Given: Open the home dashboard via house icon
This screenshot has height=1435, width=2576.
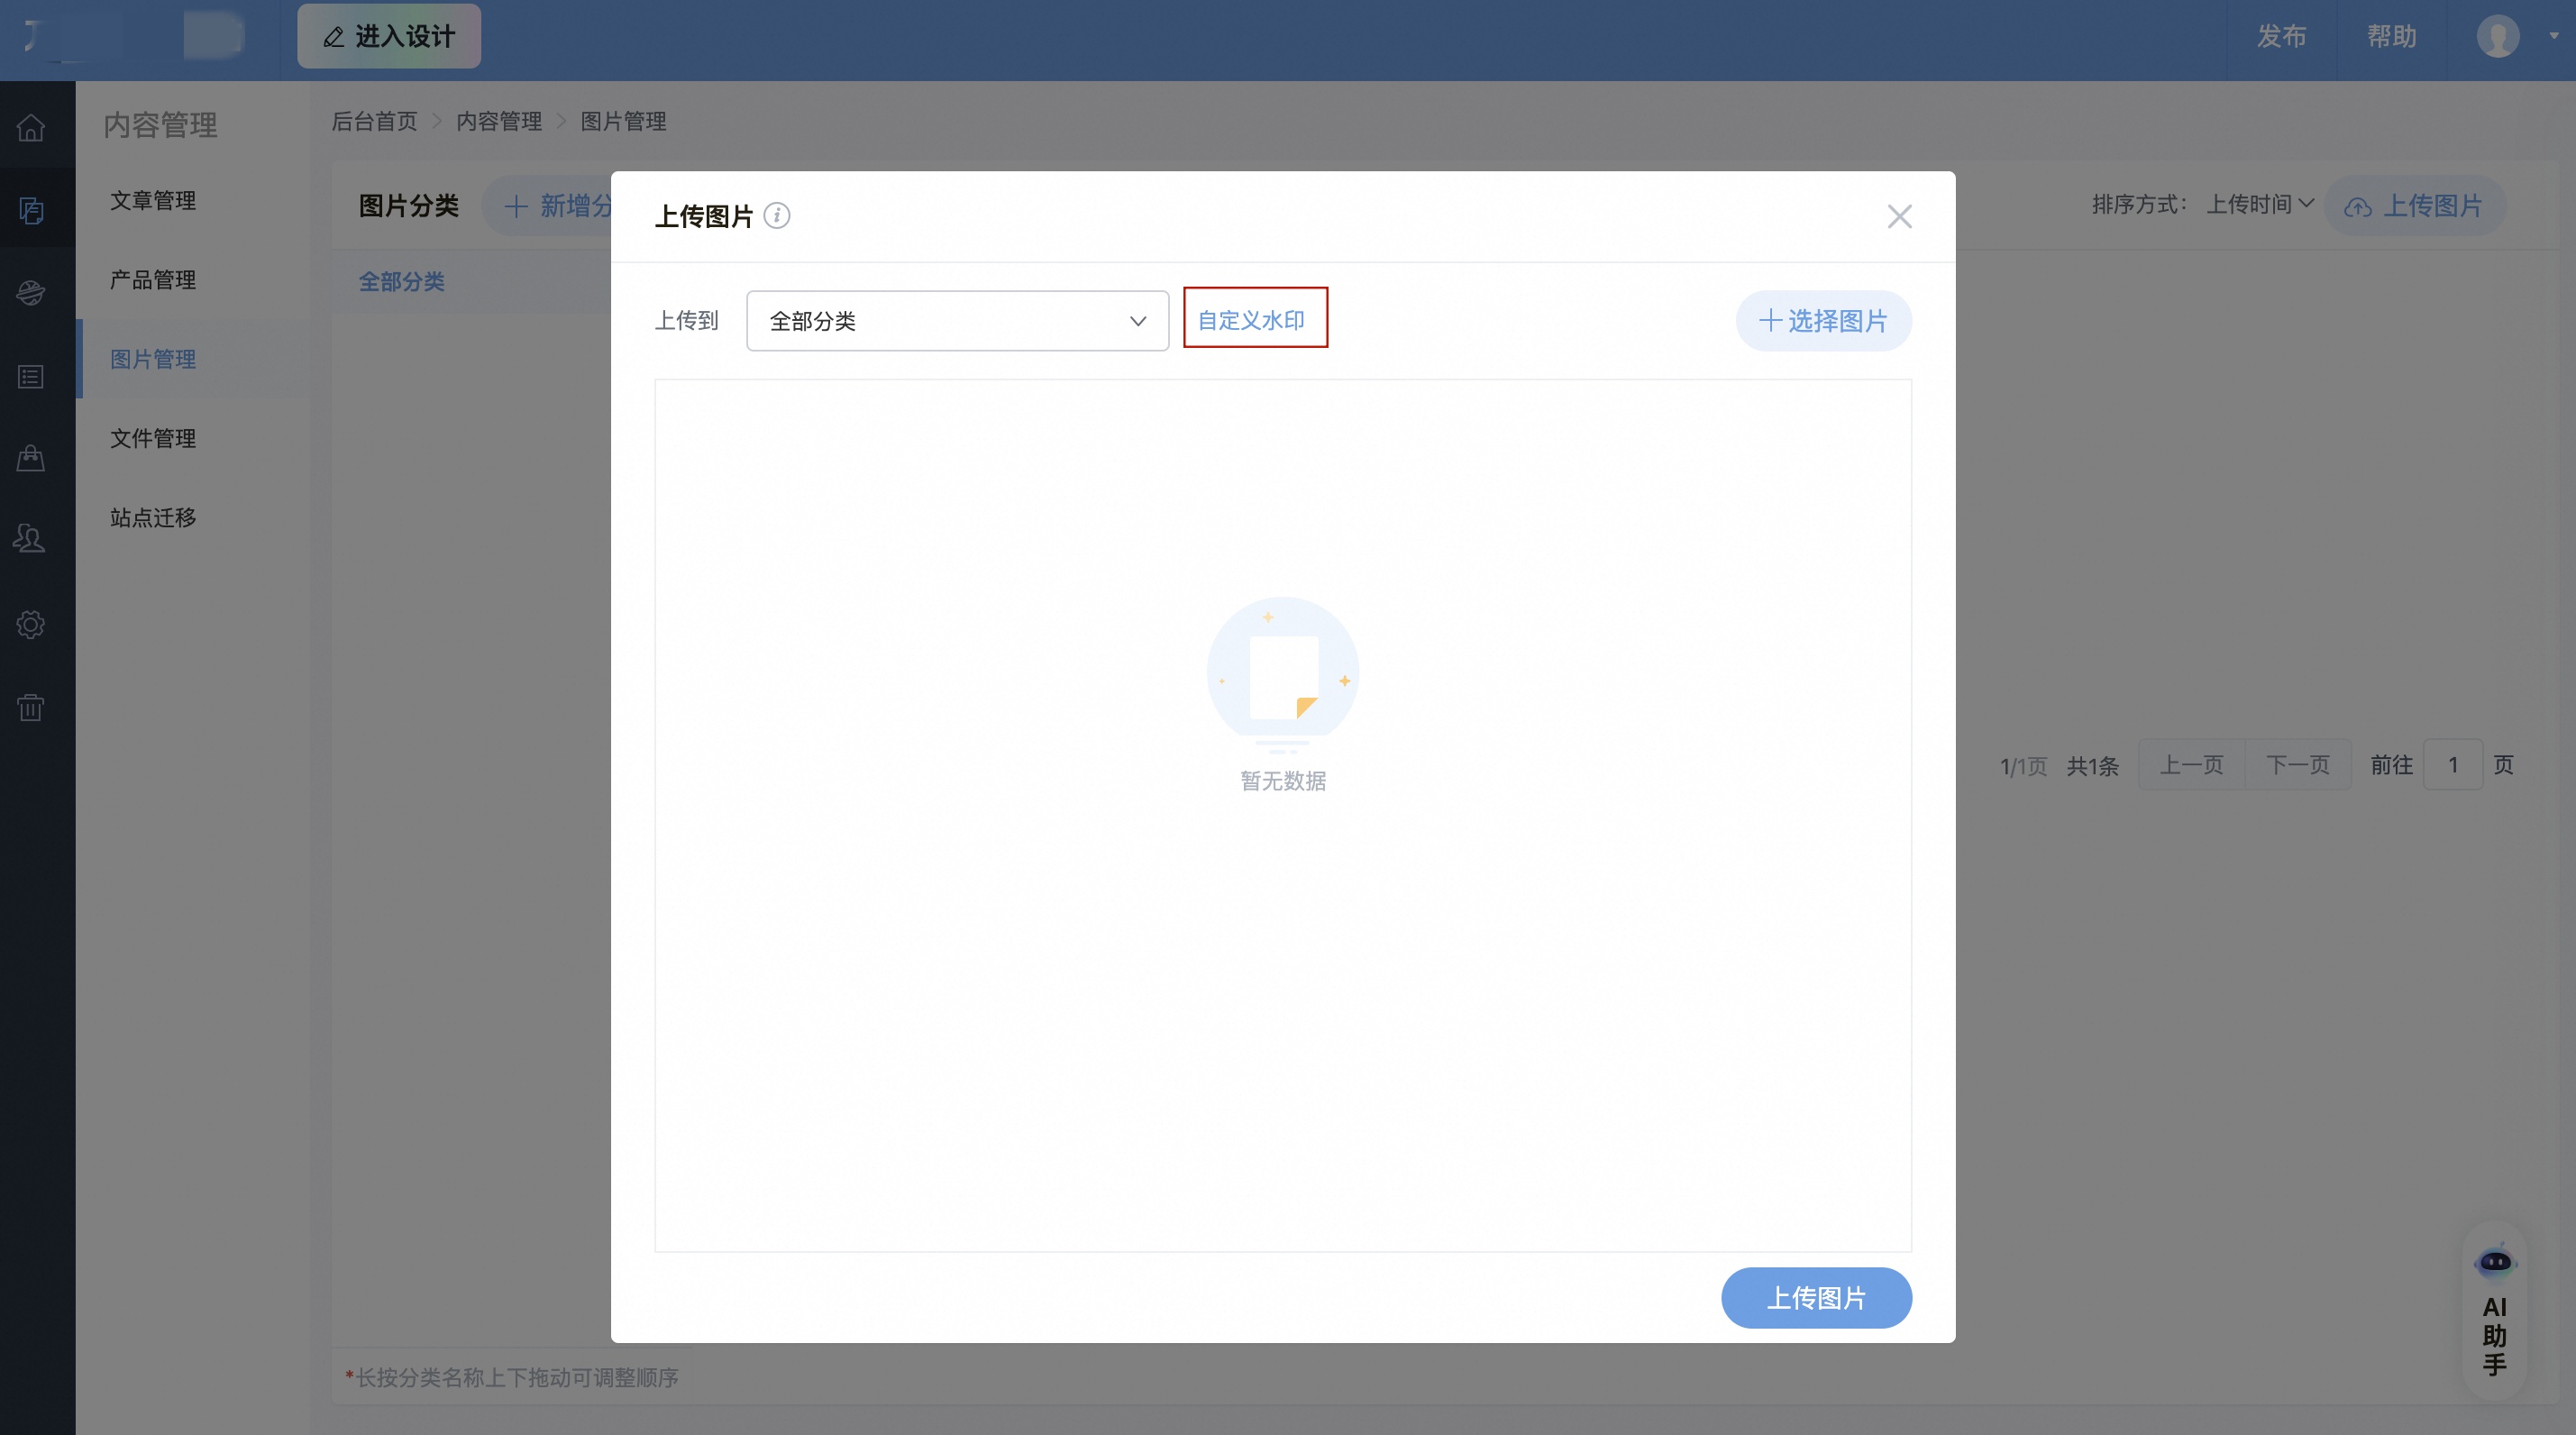Looking at the screenshot, I should pyautogui.click(x=30, y=127).
